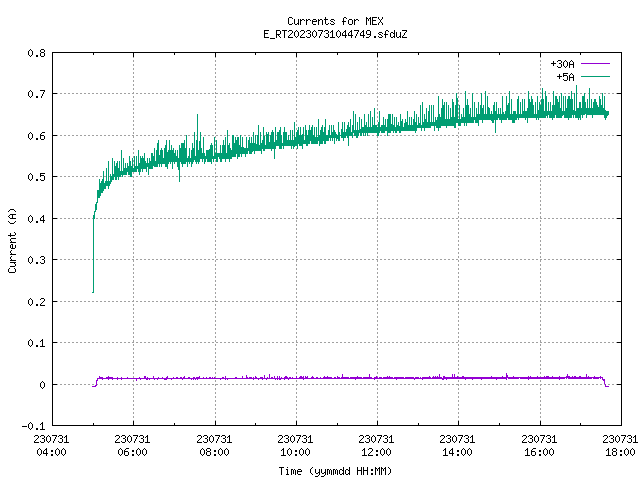Click the 04:00 time tick label
This screenshot has width=640, height=480.
[51, 452]
